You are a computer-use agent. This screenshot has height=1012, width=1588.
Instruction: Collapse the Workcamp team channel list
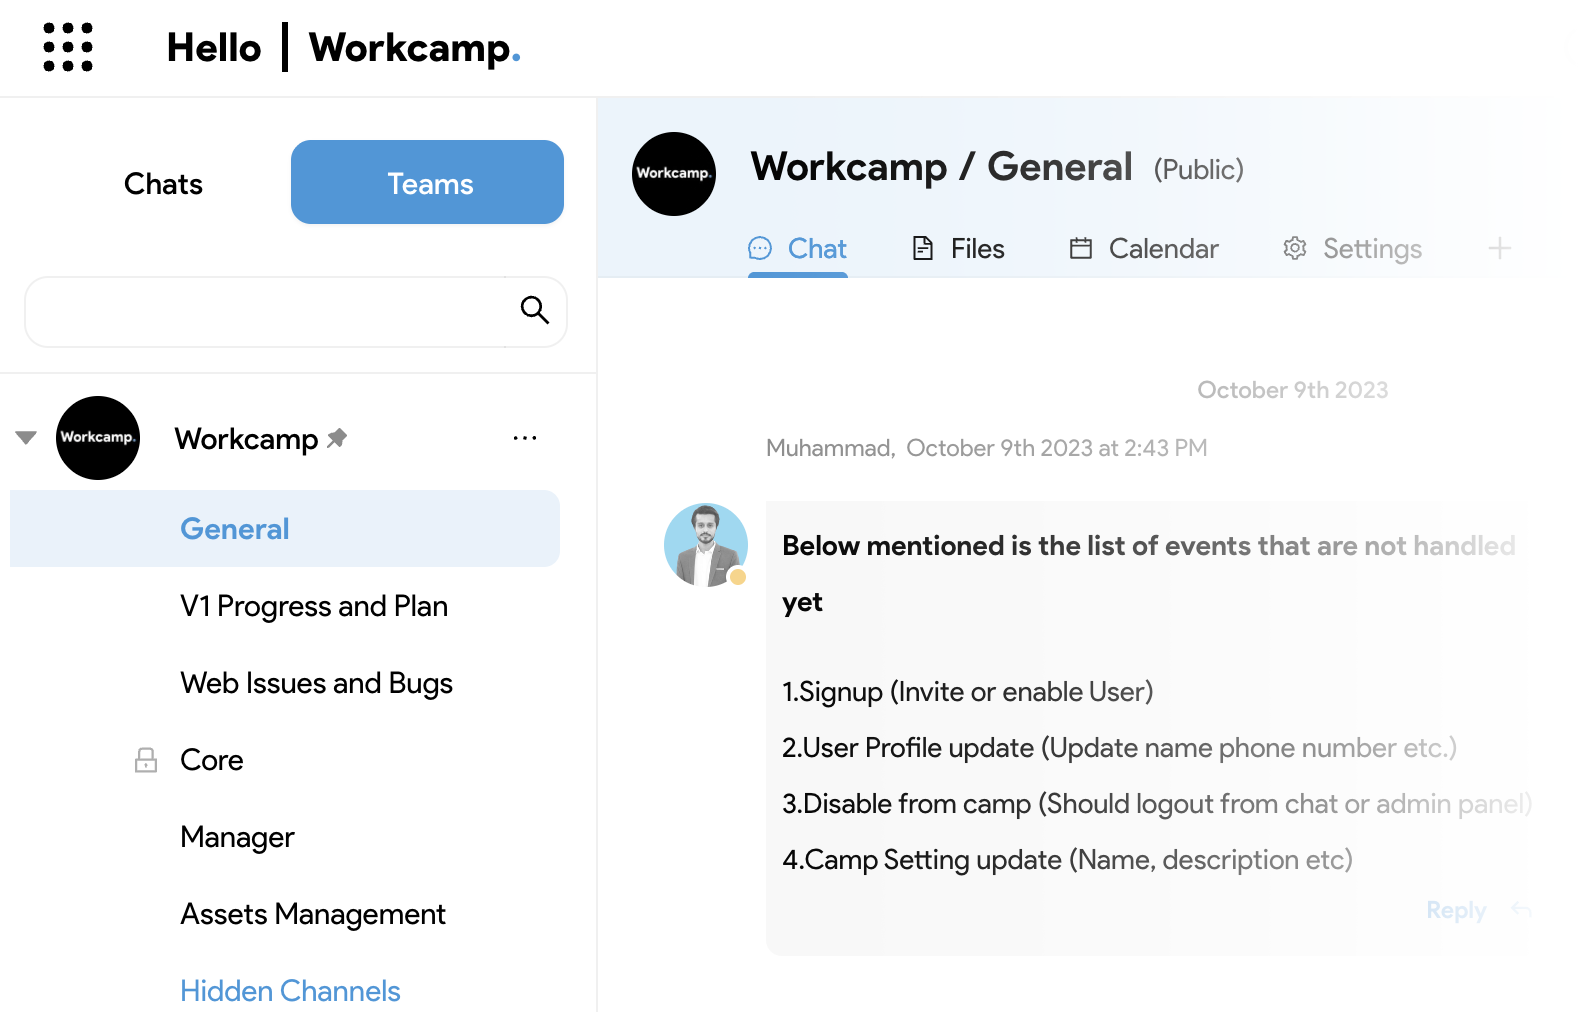click(x=26, y=437)
